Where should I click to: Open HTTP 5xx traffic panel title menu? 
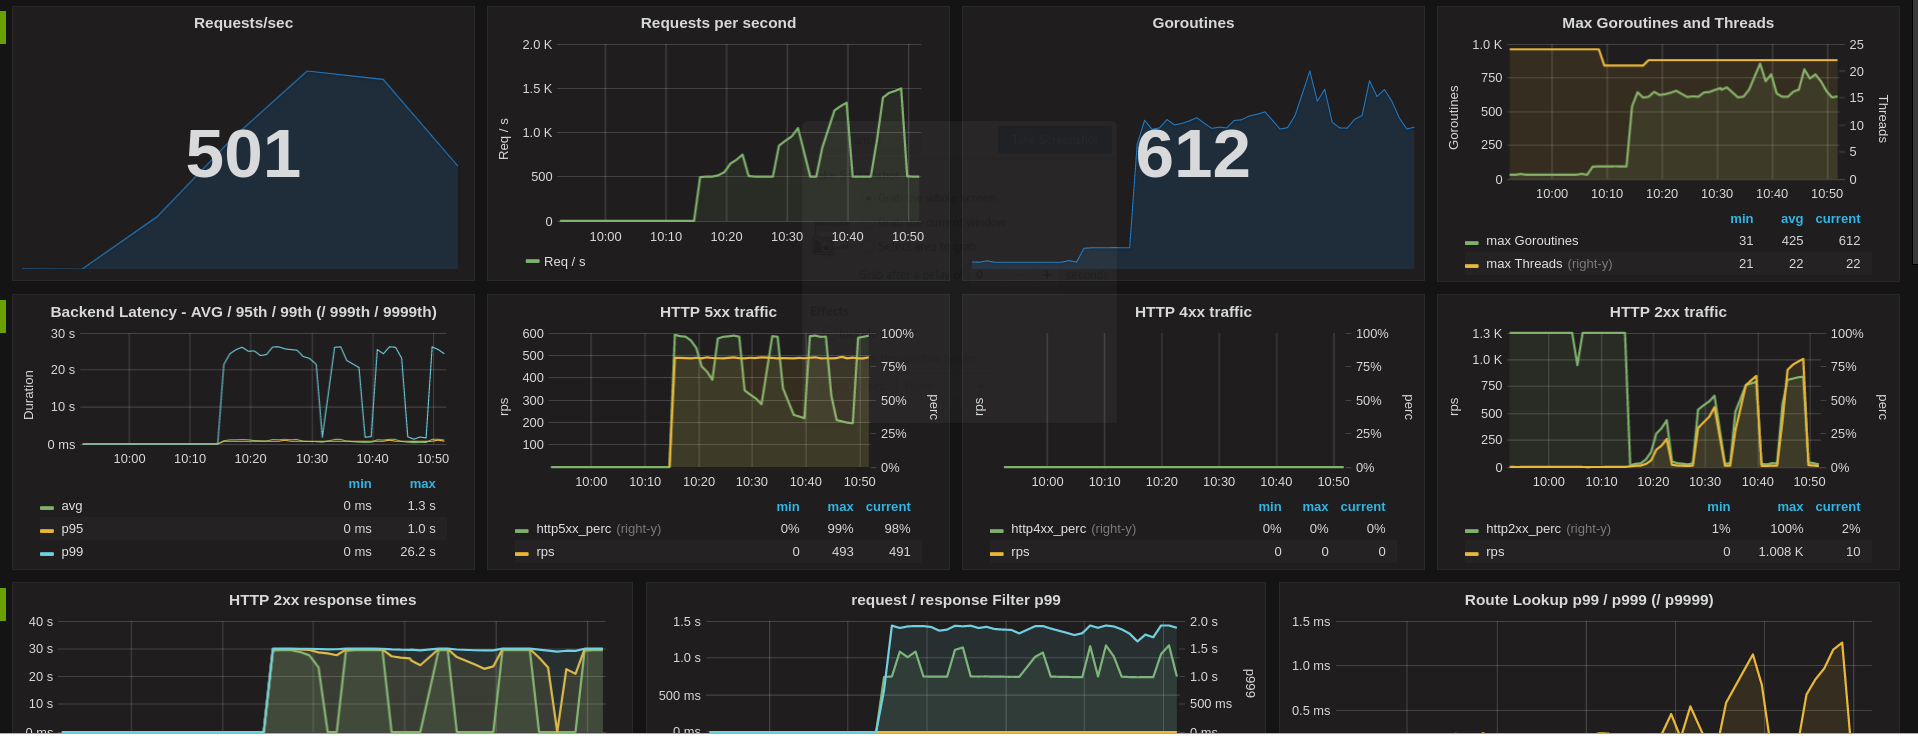tap(718, 312)
